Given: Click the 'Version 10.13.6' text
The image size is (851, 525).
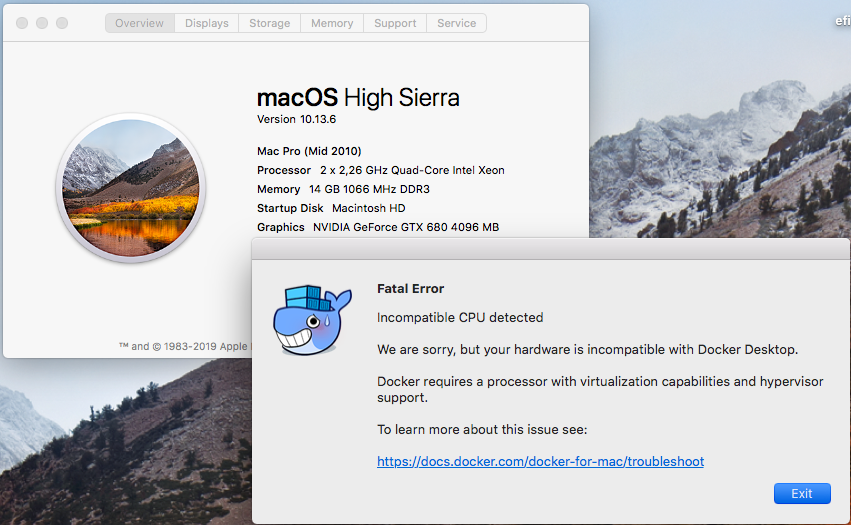Looking at the screenshot, I should click(x=296, y=119).
